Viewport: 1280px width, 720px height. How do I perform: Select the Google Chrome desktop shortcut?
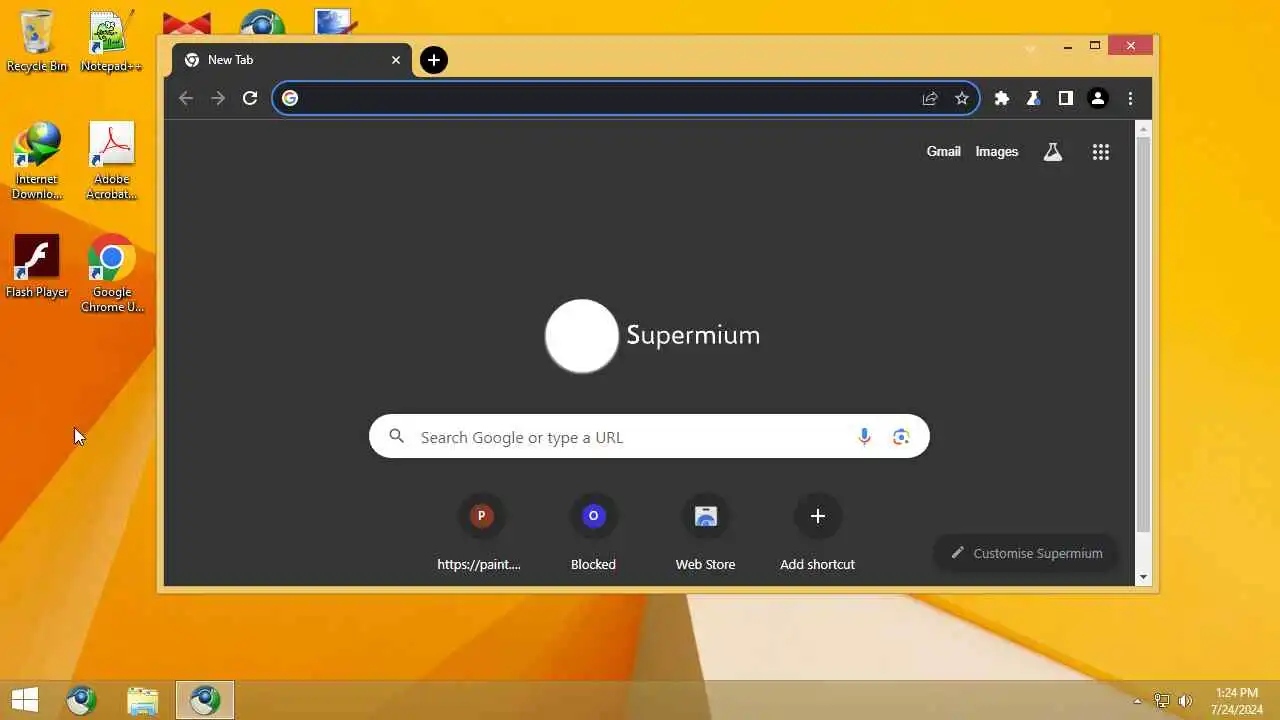click(x=112, y=273)
